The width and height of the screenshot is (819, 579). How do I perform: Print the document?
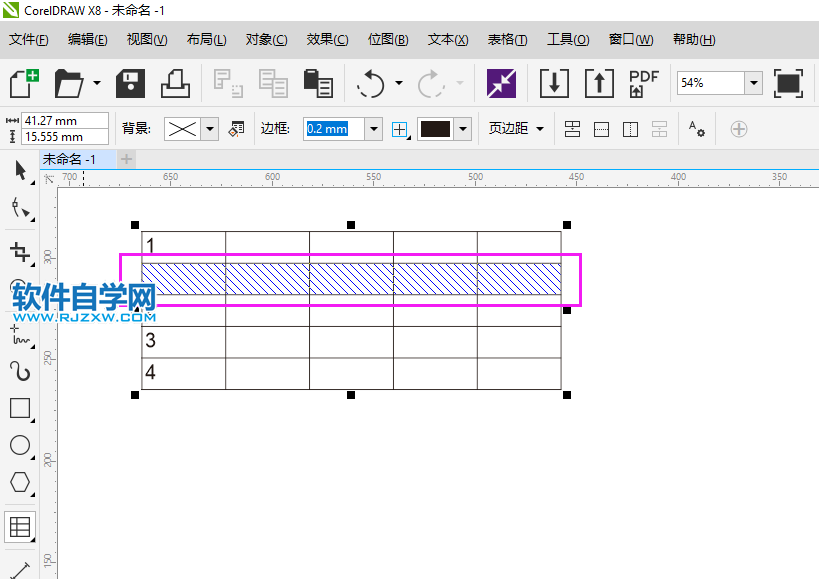click(175, 83)
